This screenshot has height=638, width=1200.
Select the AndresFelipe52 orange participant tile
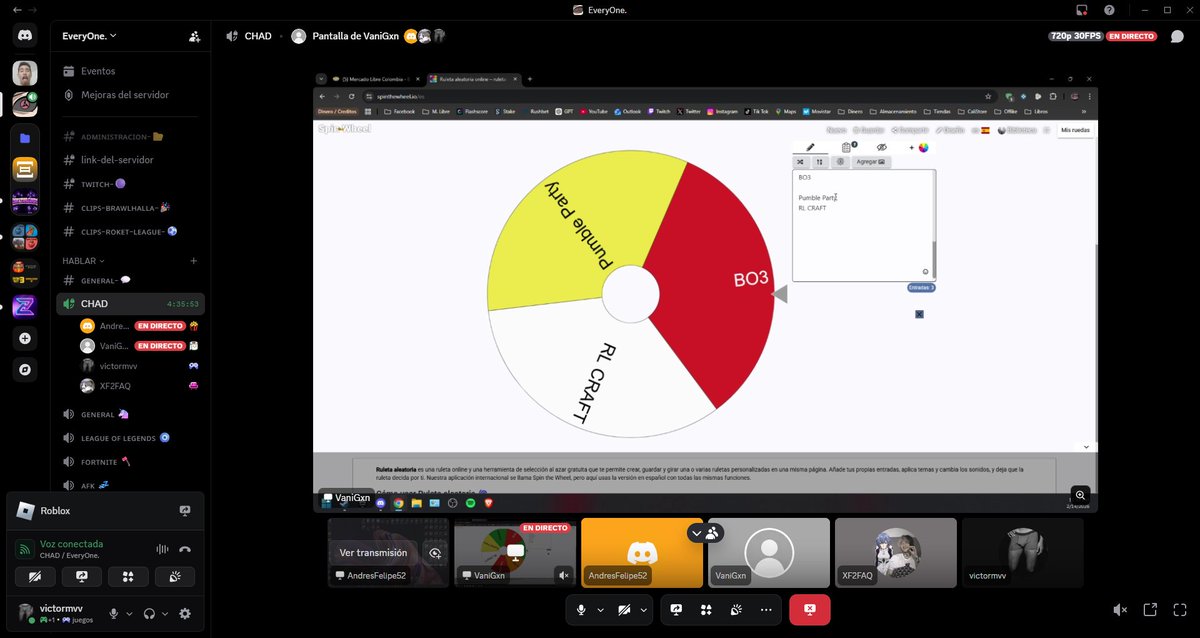click(642, 552)
